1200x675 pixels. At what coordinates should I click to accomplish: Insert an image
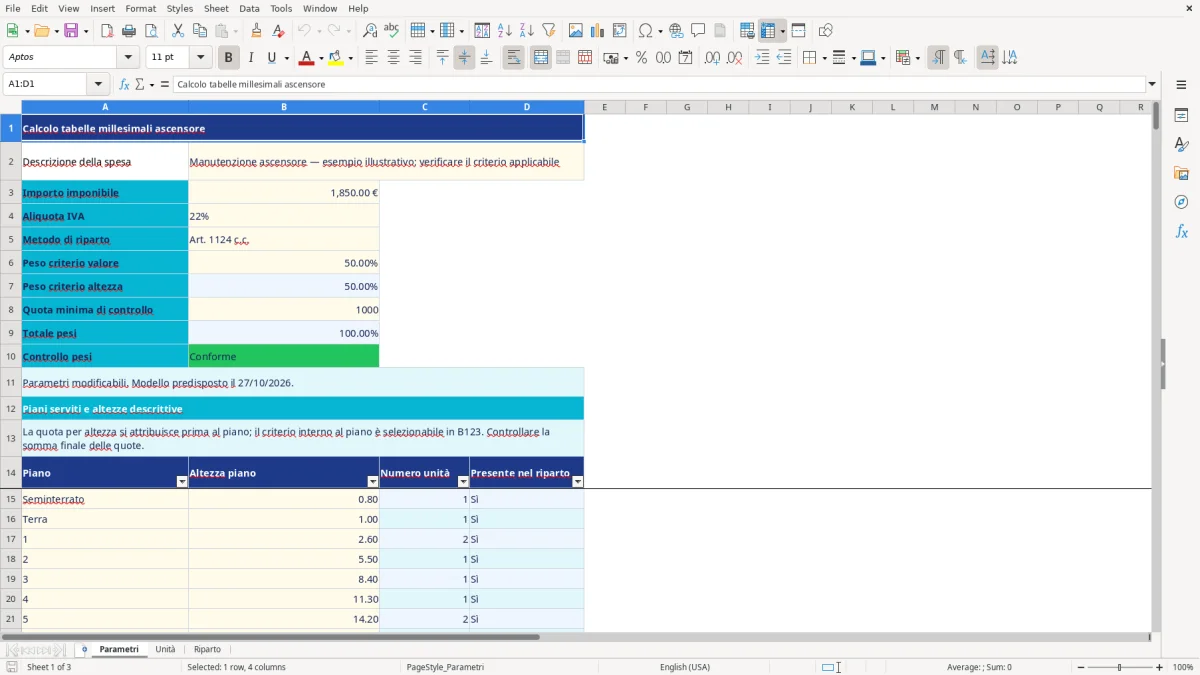[x=576, y=31]
